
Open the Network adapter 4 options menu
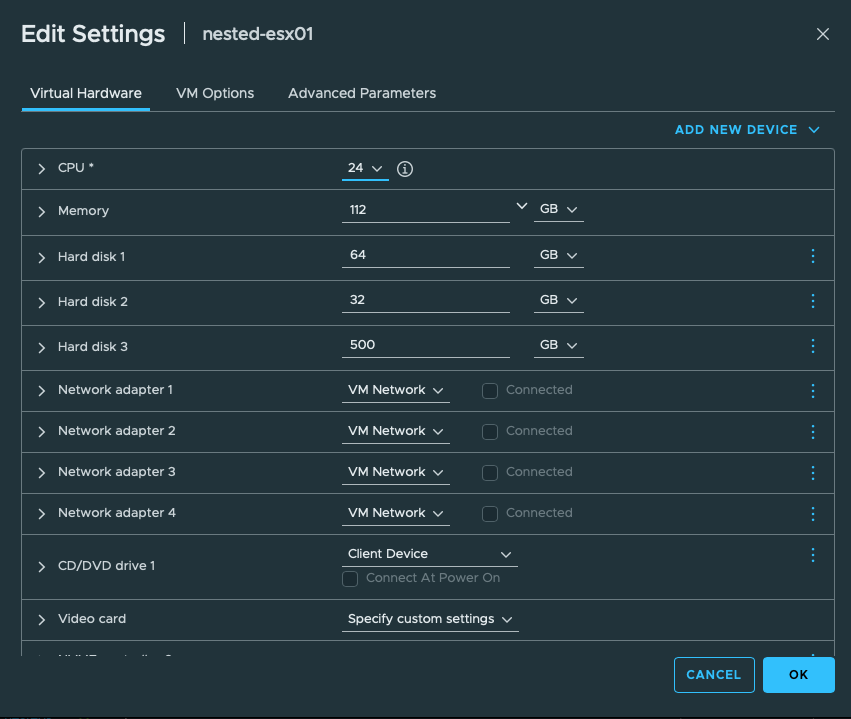pyautogui.click(x=812, y=514)
